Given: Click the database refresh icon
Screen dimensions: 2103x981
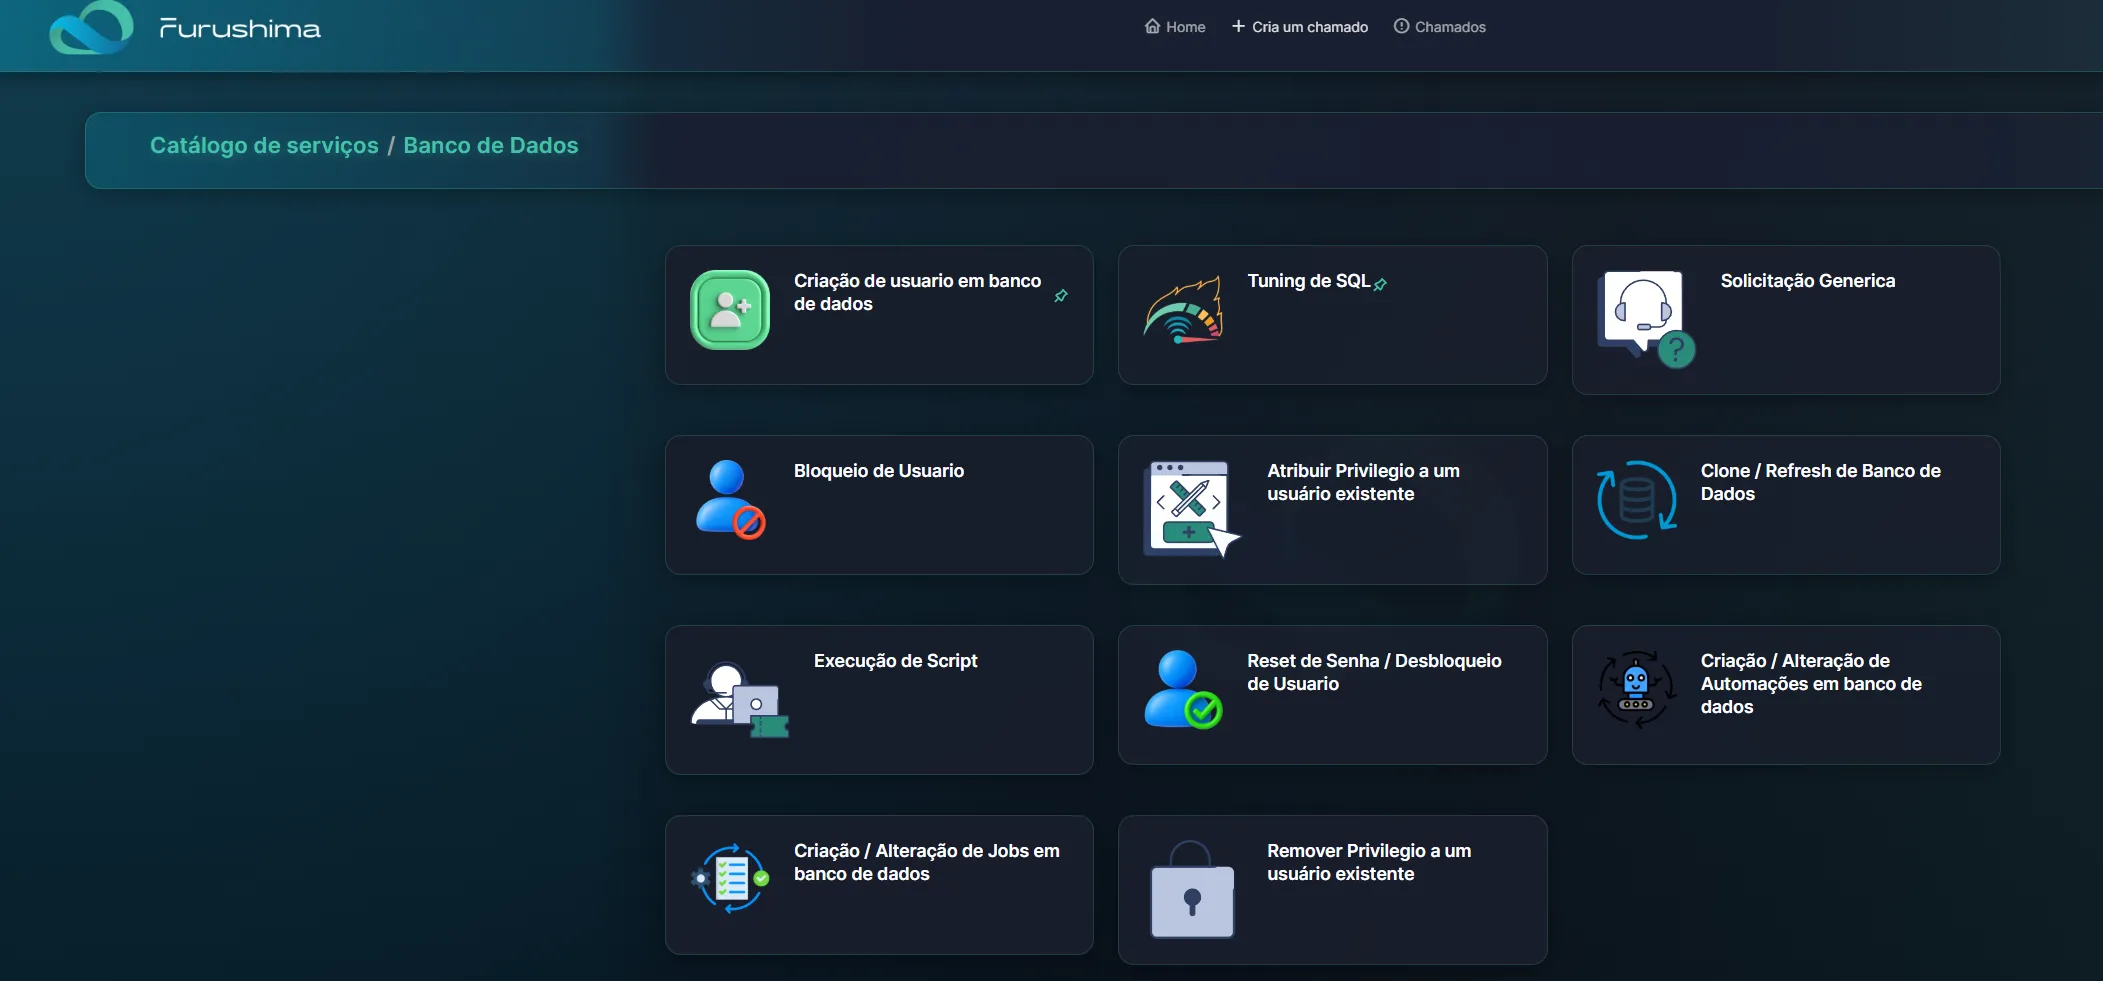Looking at the screenshot, I should point(1637,500).
